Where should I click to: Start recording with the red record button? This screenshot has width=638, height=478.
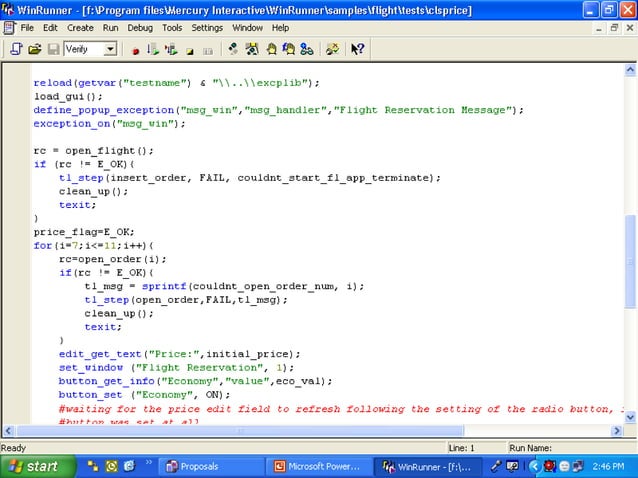click(135, 50)
